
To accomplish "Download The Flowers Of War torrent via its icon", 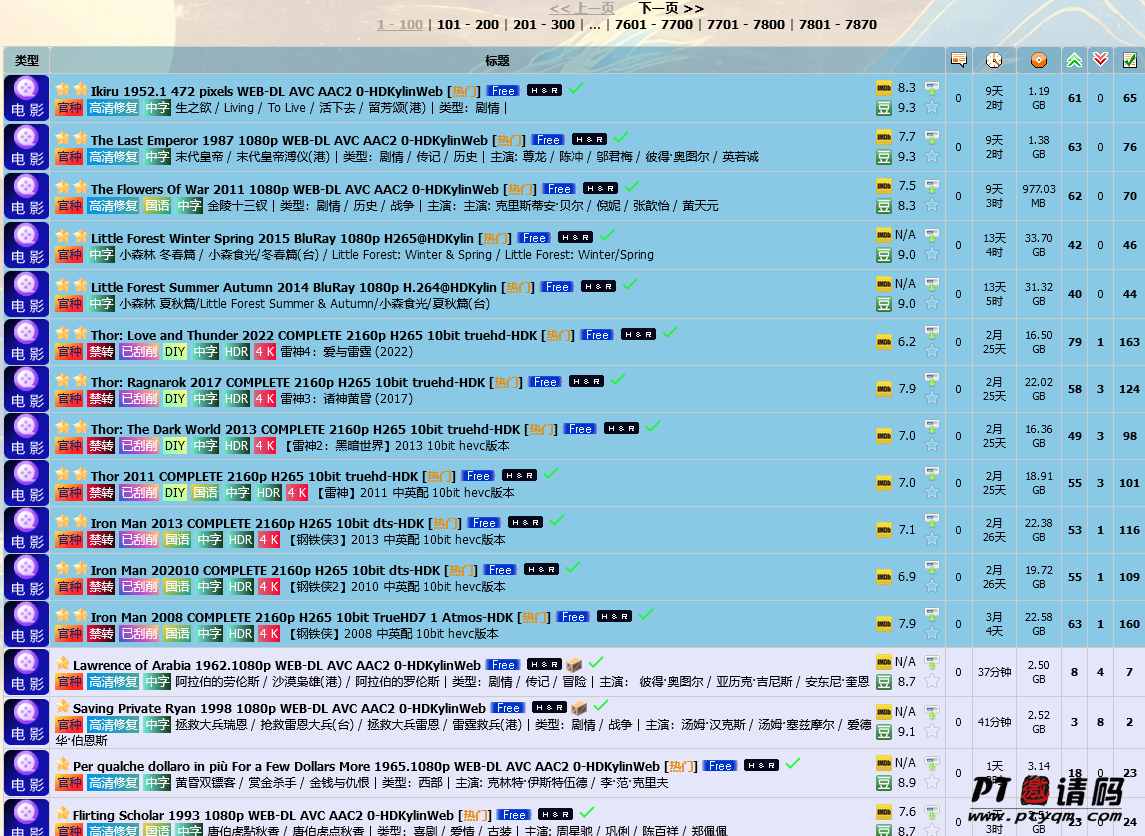I will [932, 186].
